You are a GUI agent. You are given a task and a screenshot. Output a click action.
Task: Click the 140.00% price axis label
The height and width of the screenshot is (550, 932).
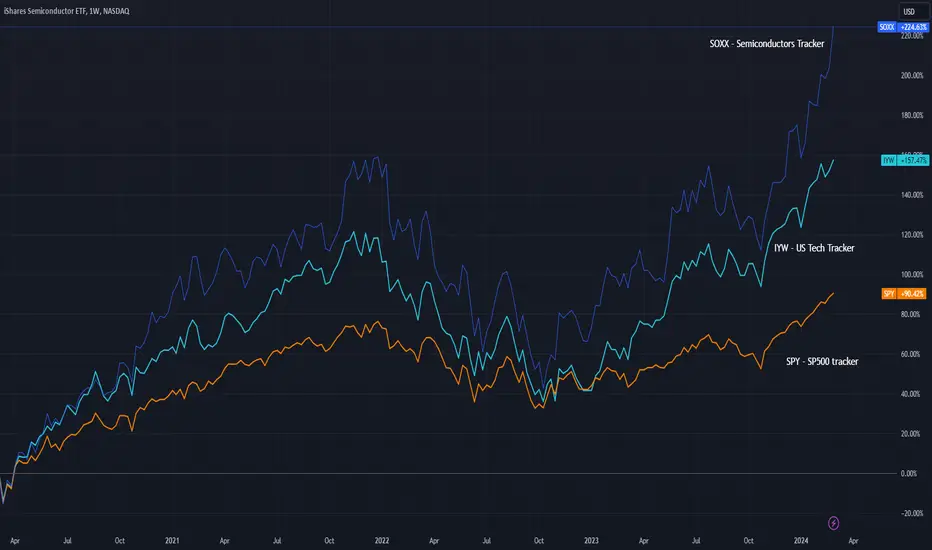pyautogui.click(x=912, y=195)
